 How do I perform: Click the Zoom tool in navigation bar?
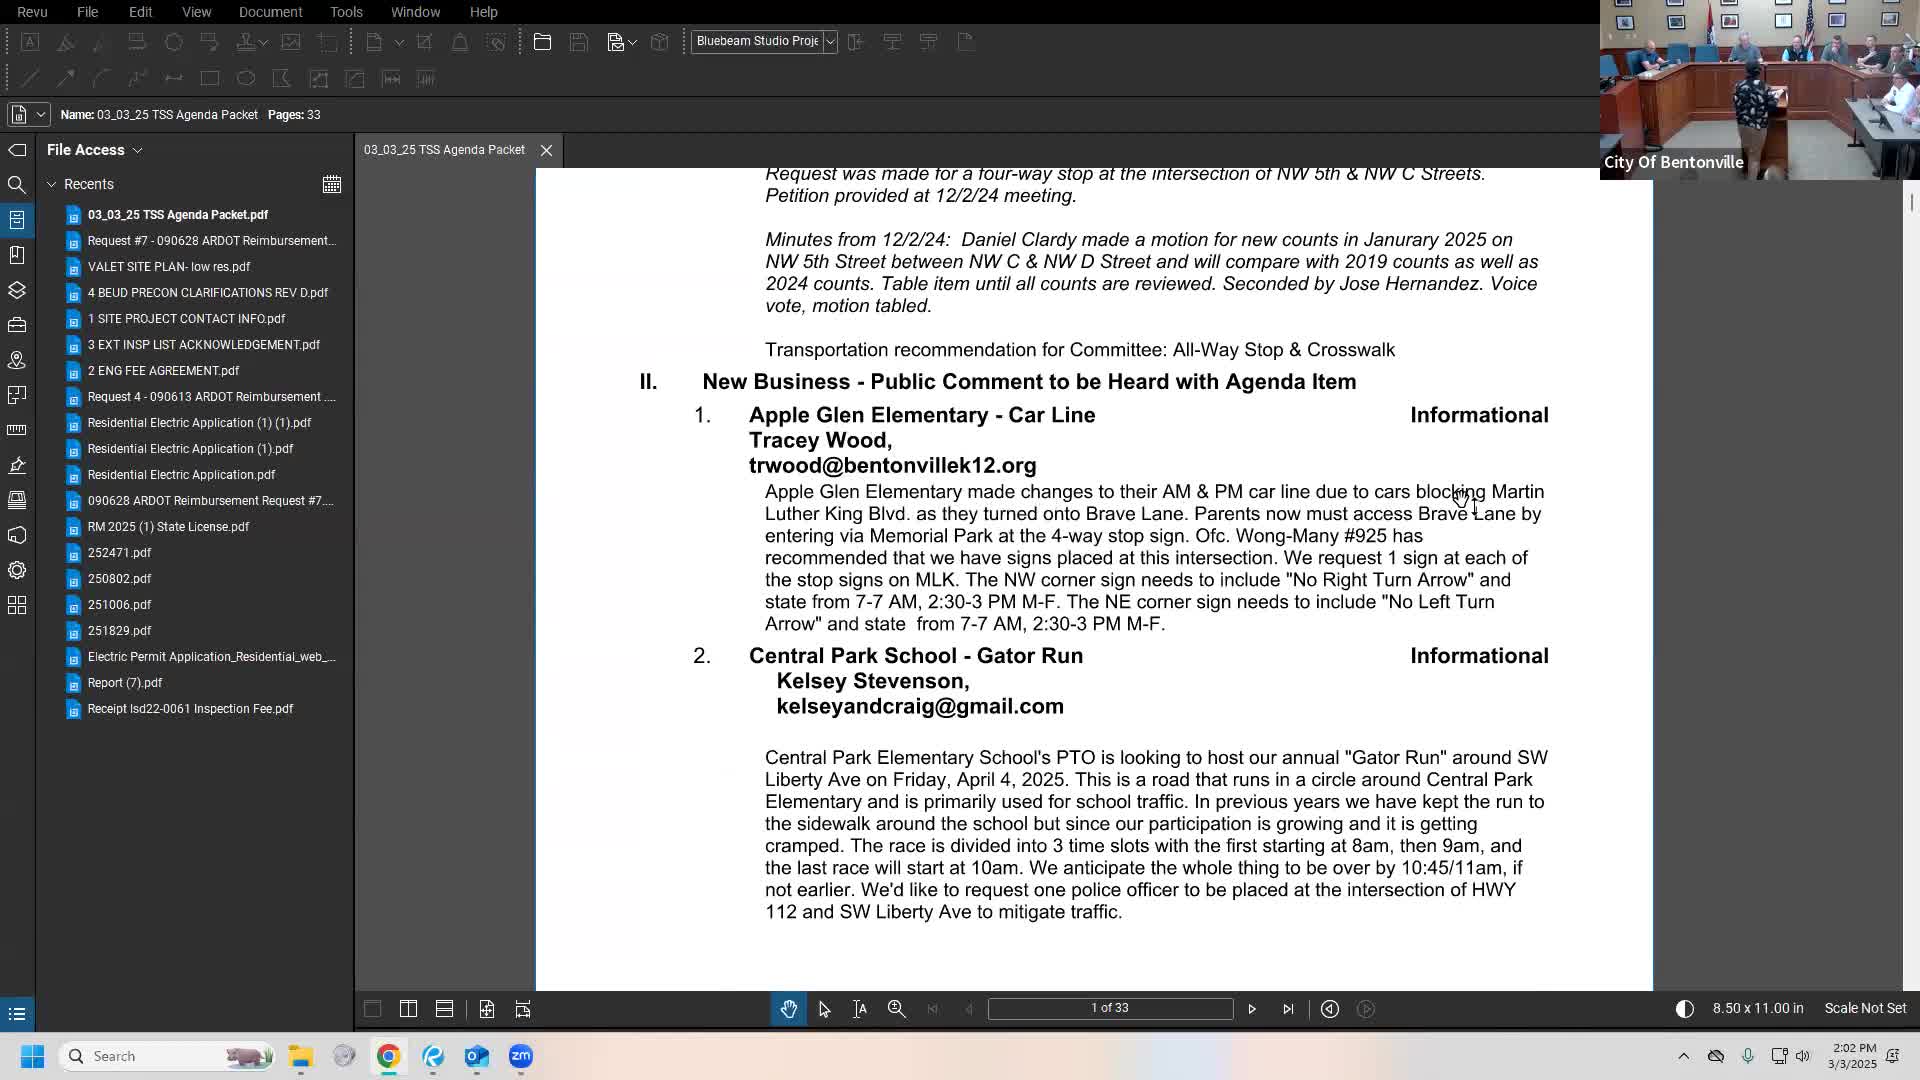(x=896, y=1009)
